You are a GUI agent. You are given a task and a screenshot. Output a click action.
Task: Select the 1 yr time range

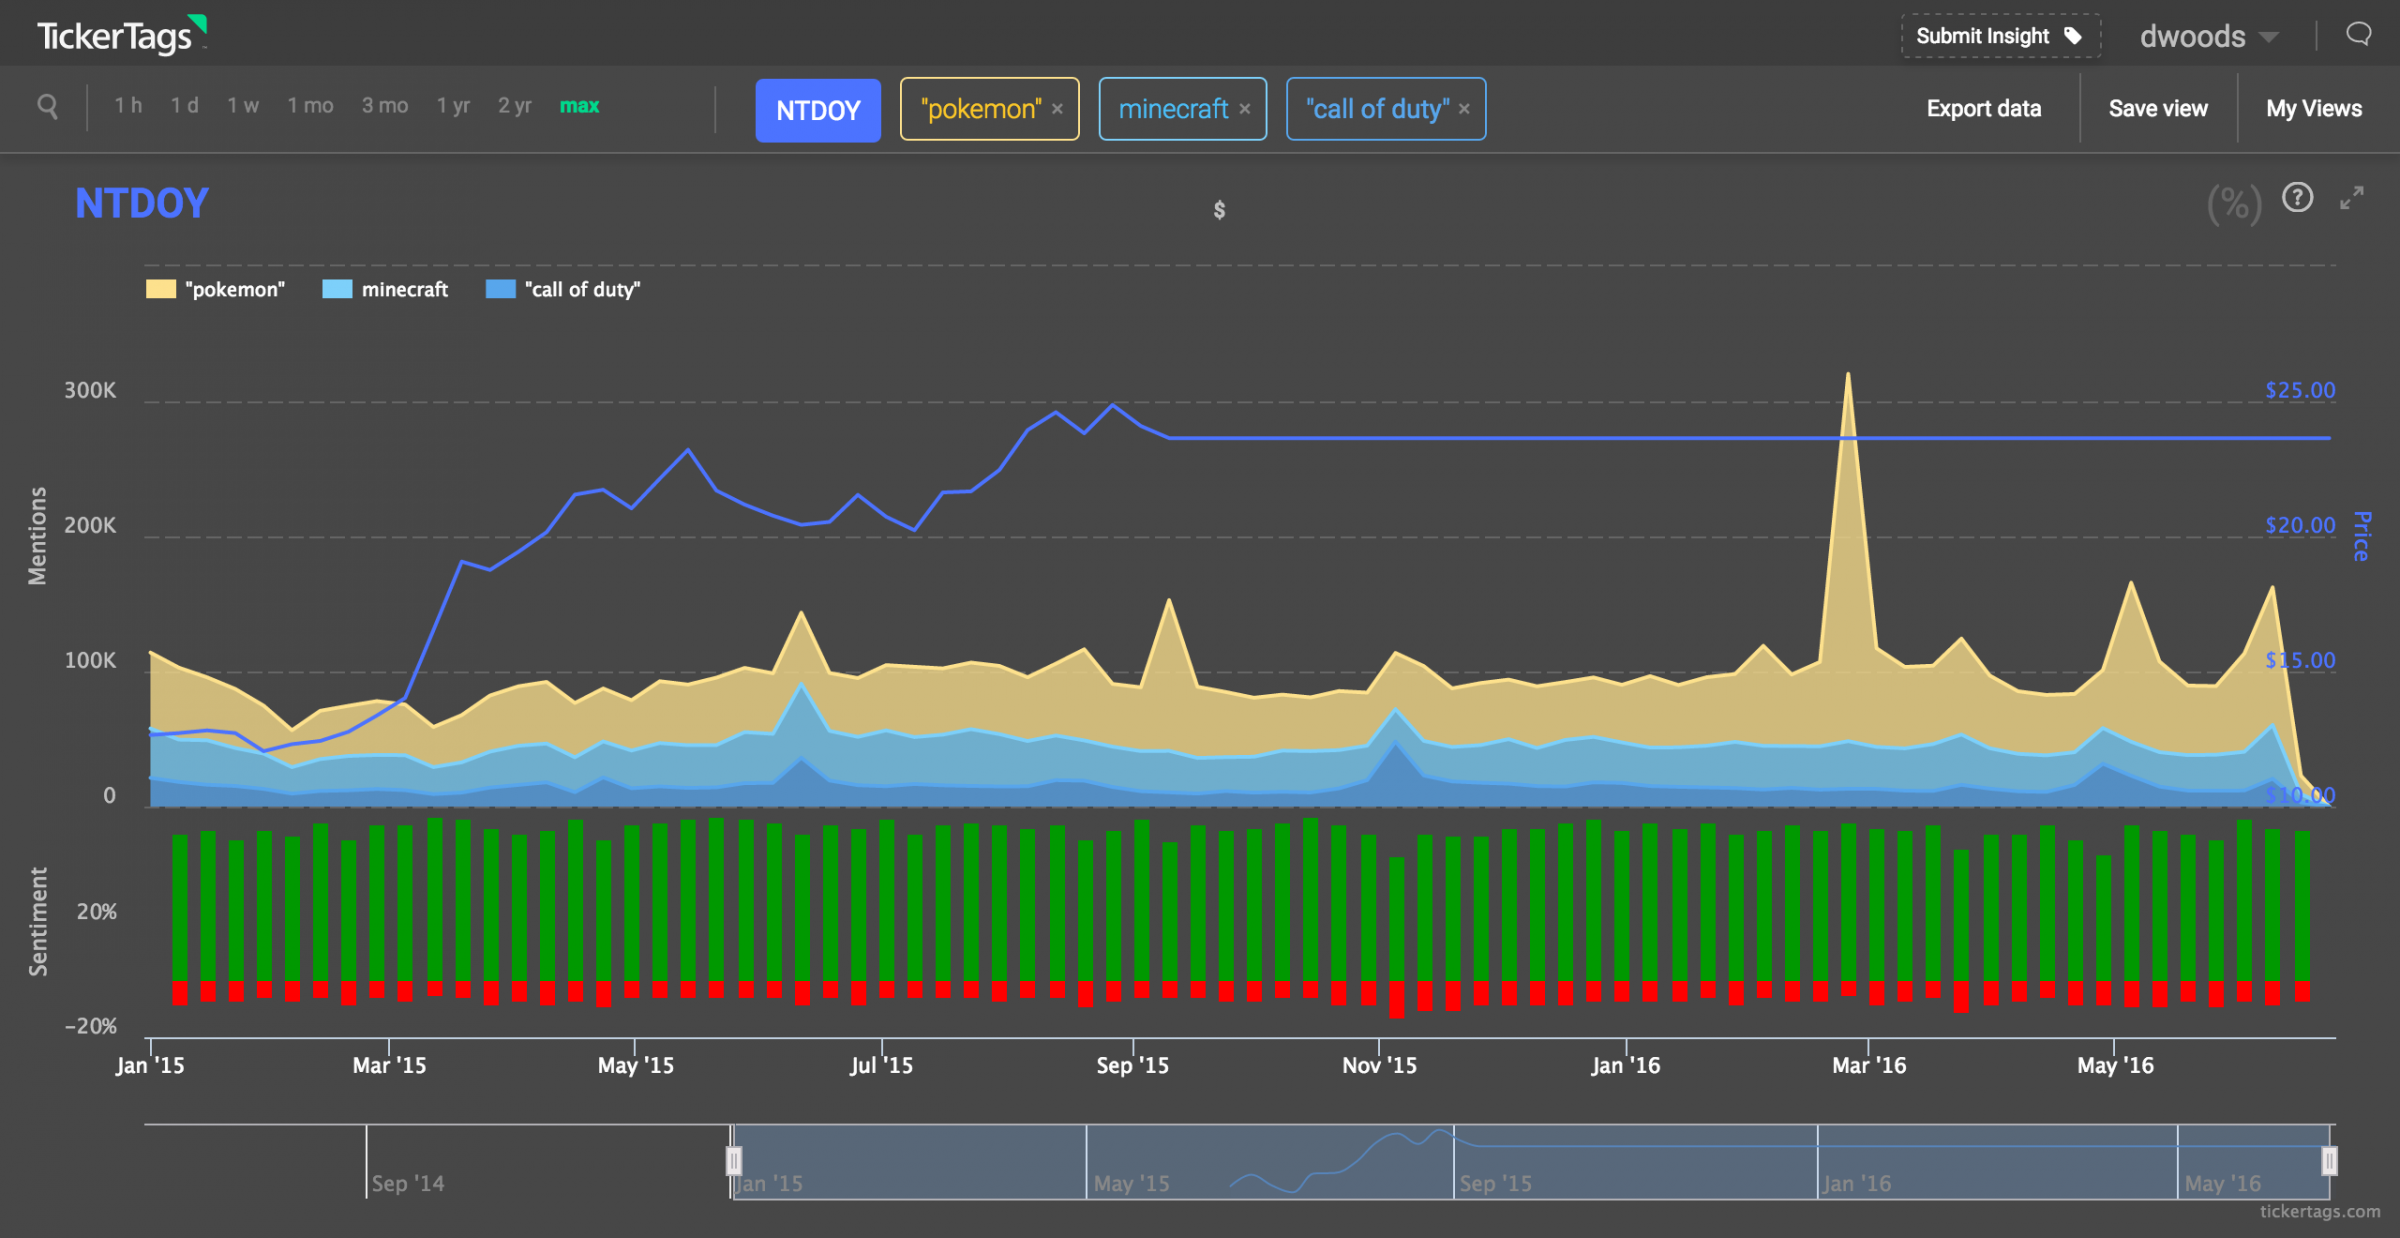tap(453, 106)
